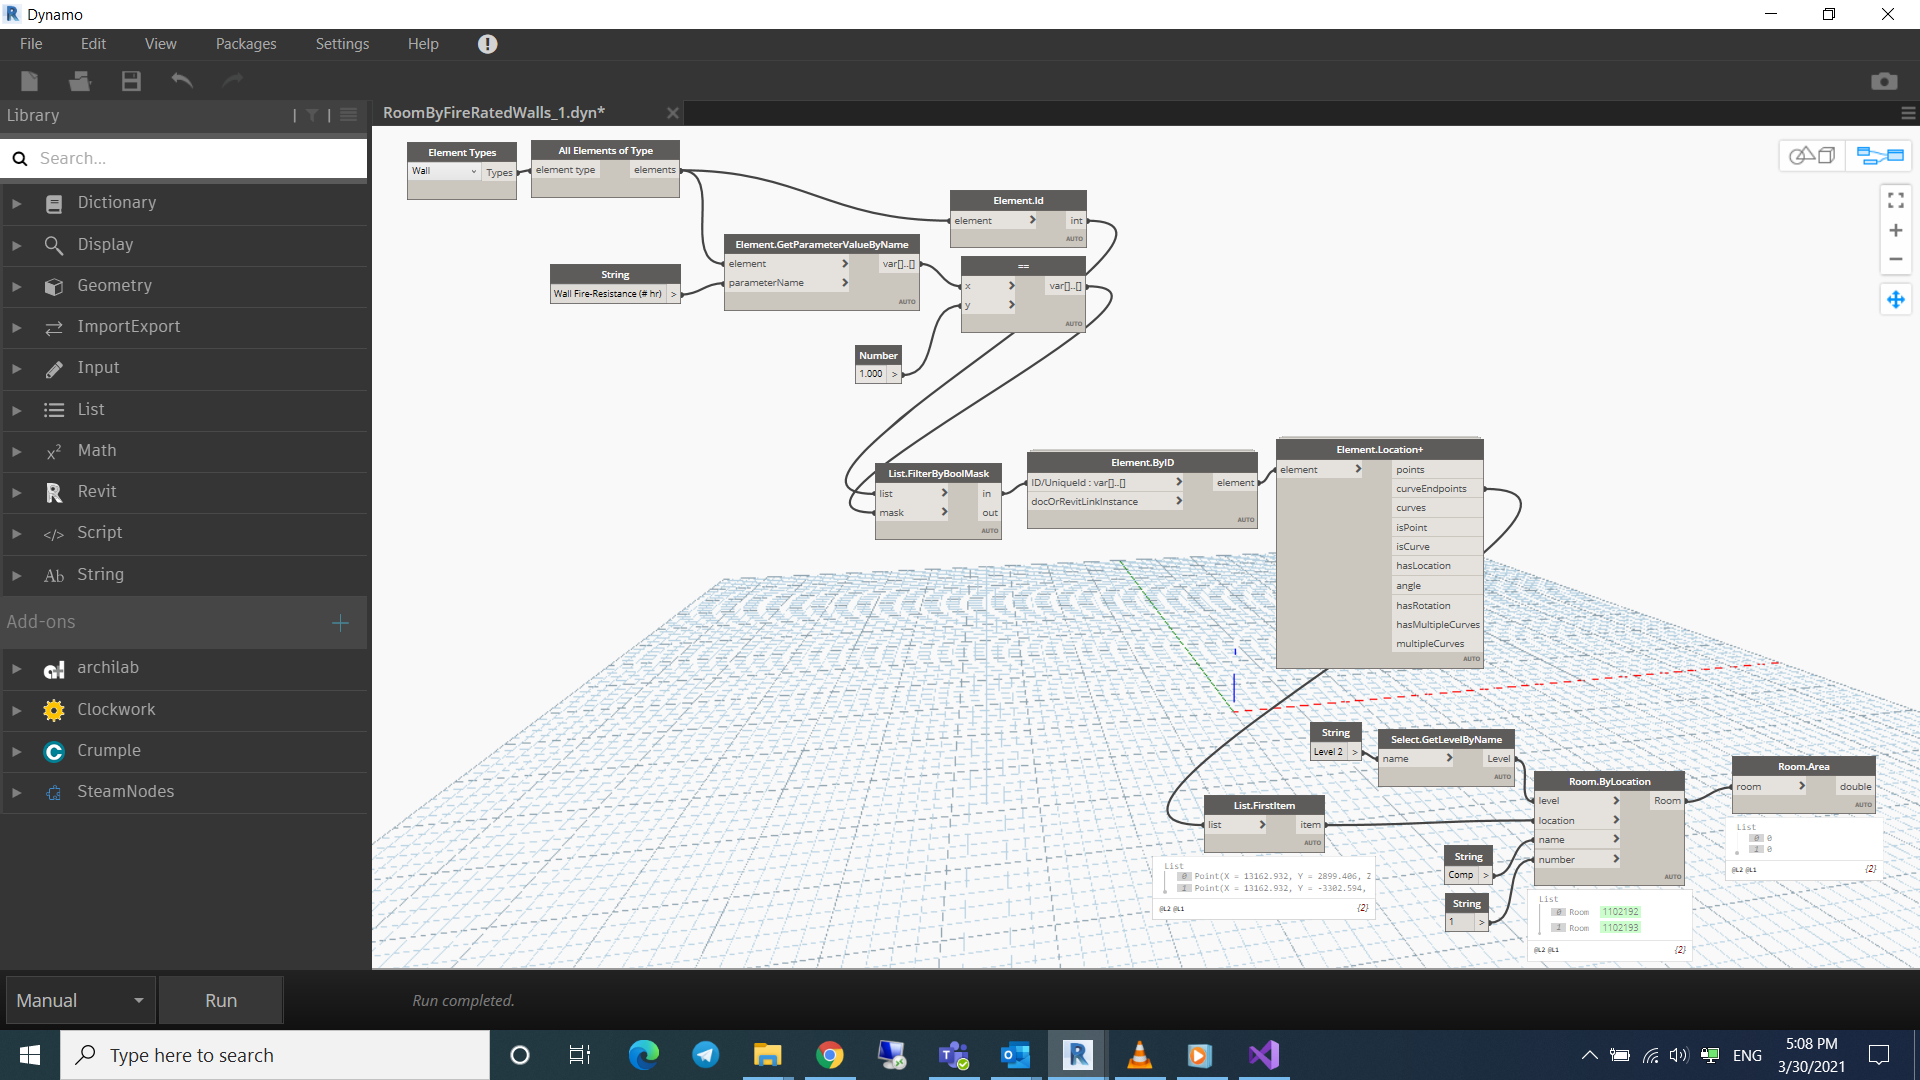Viewport: 1920px width, 1080px height.
Task: Open Outlook from taskbar
Action: [1015, 1055]
